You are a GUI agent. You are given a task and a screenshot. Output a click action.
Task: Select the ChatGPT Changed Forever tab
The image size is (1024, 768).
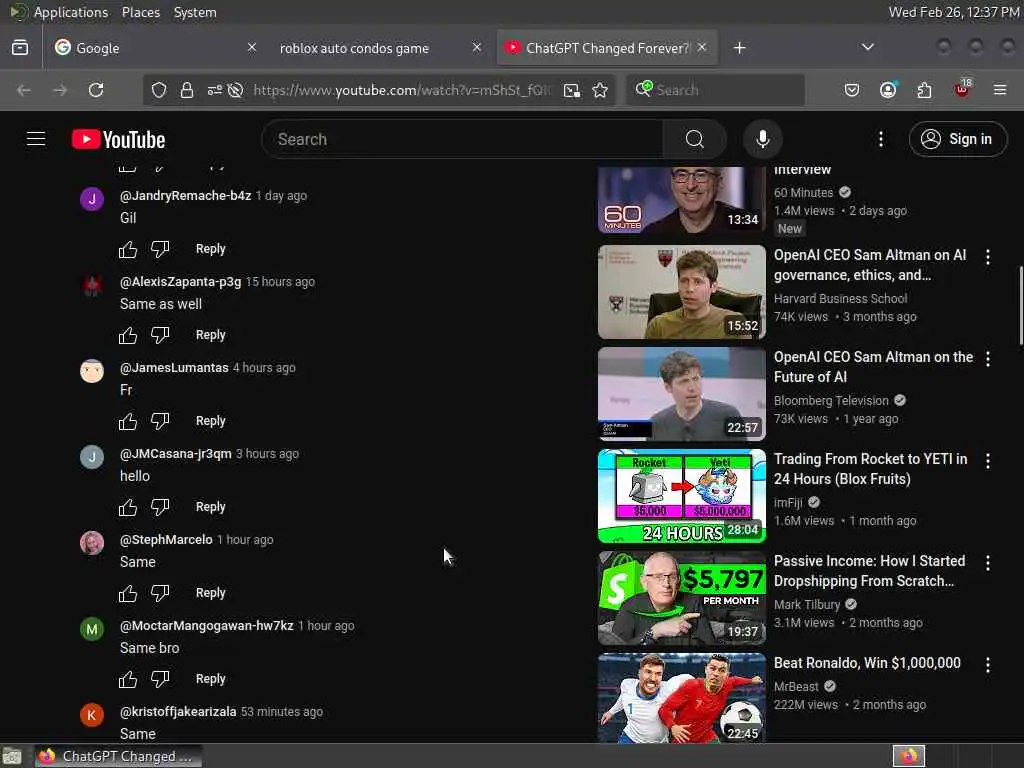[x=607, y=48]
